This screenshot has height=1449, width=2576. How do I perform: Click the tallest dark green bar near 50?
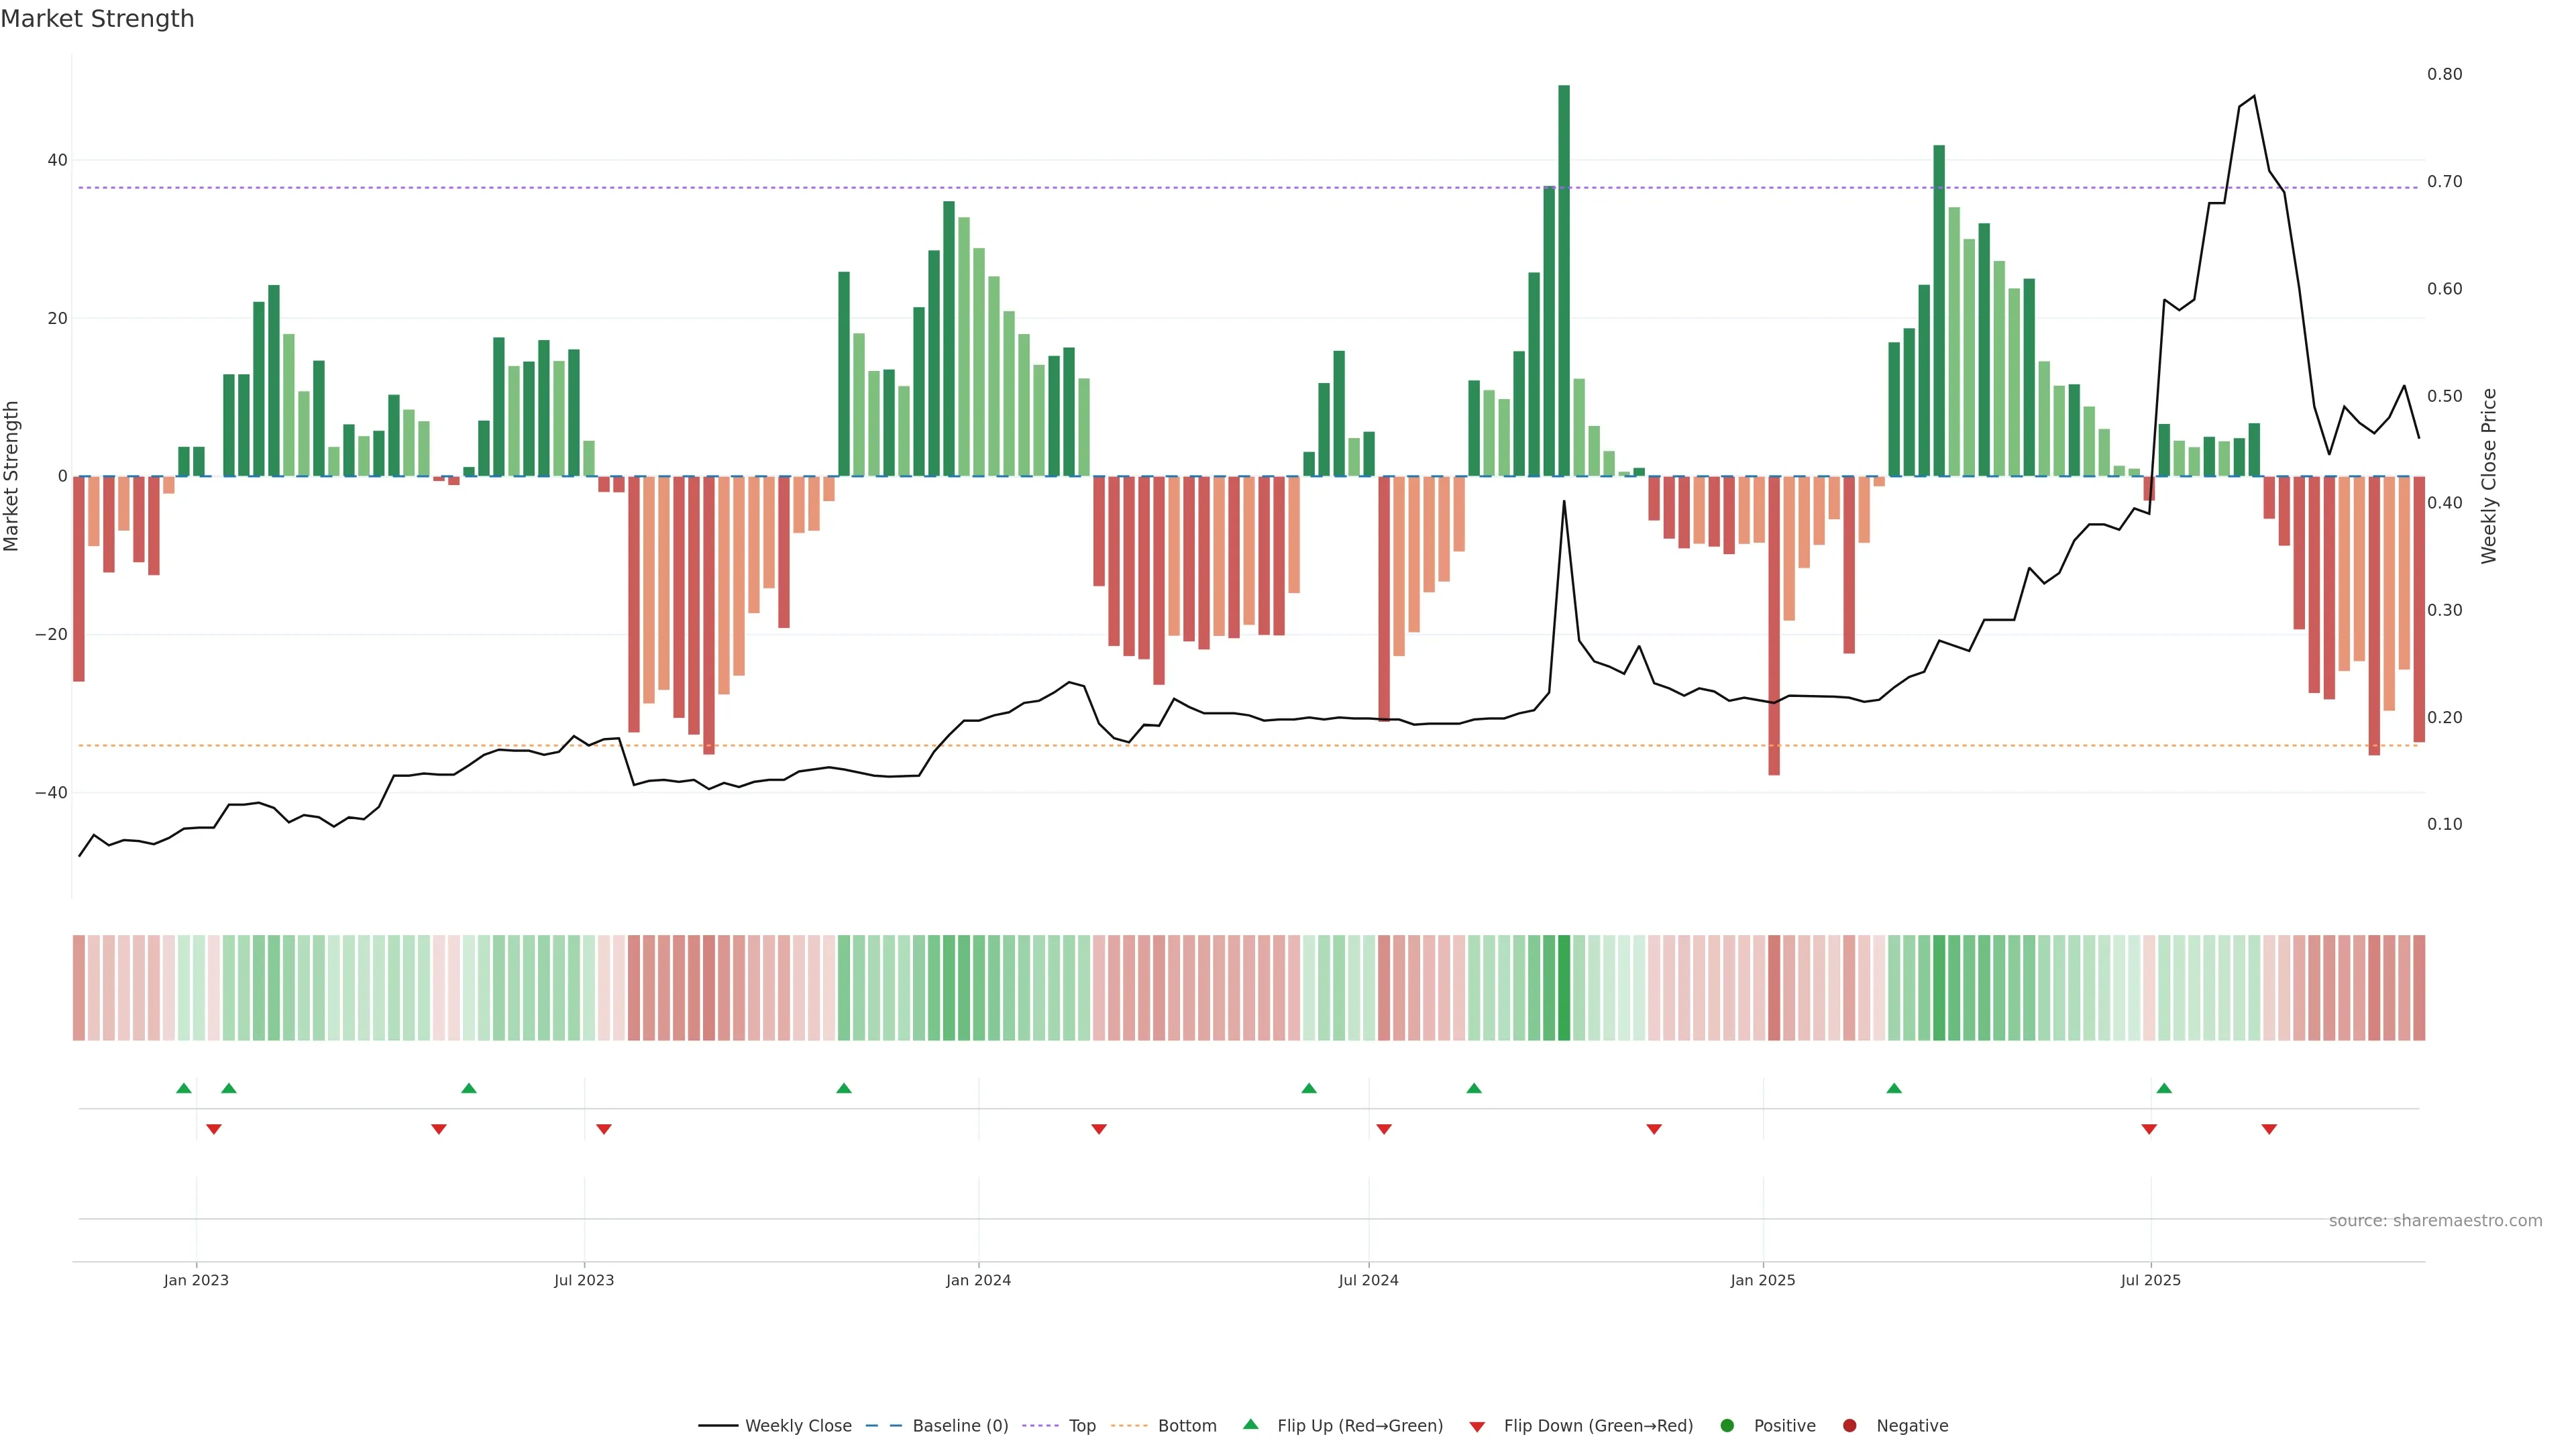[x=1564, y=280]
